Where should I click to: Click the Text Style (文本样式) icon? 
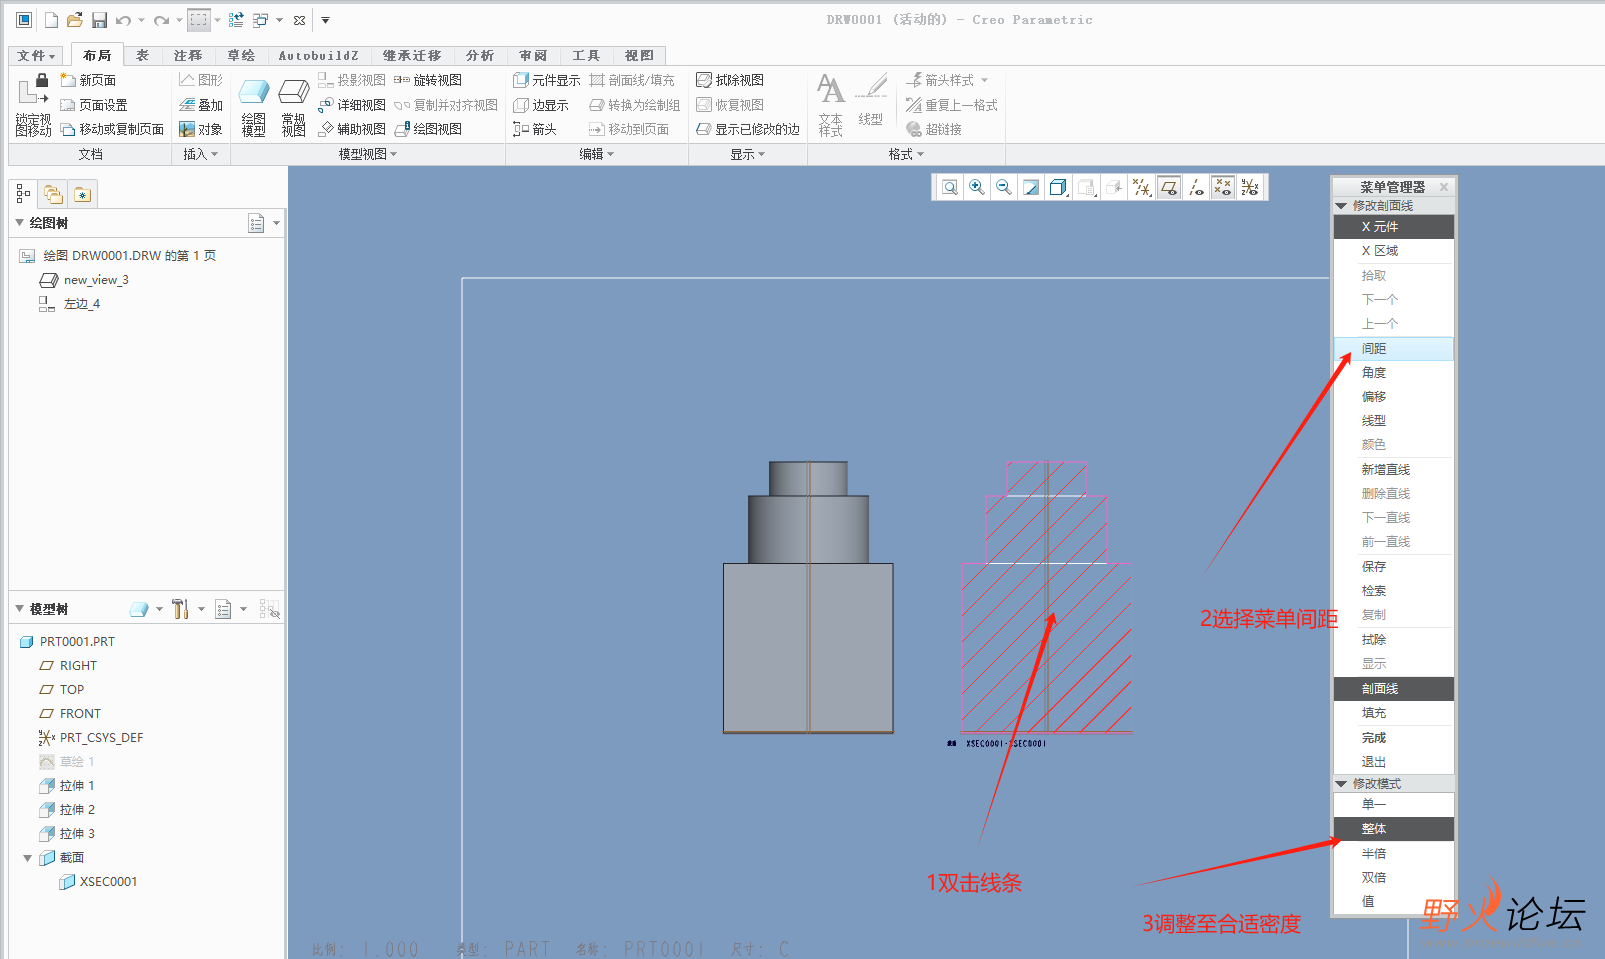click(831, 105)
